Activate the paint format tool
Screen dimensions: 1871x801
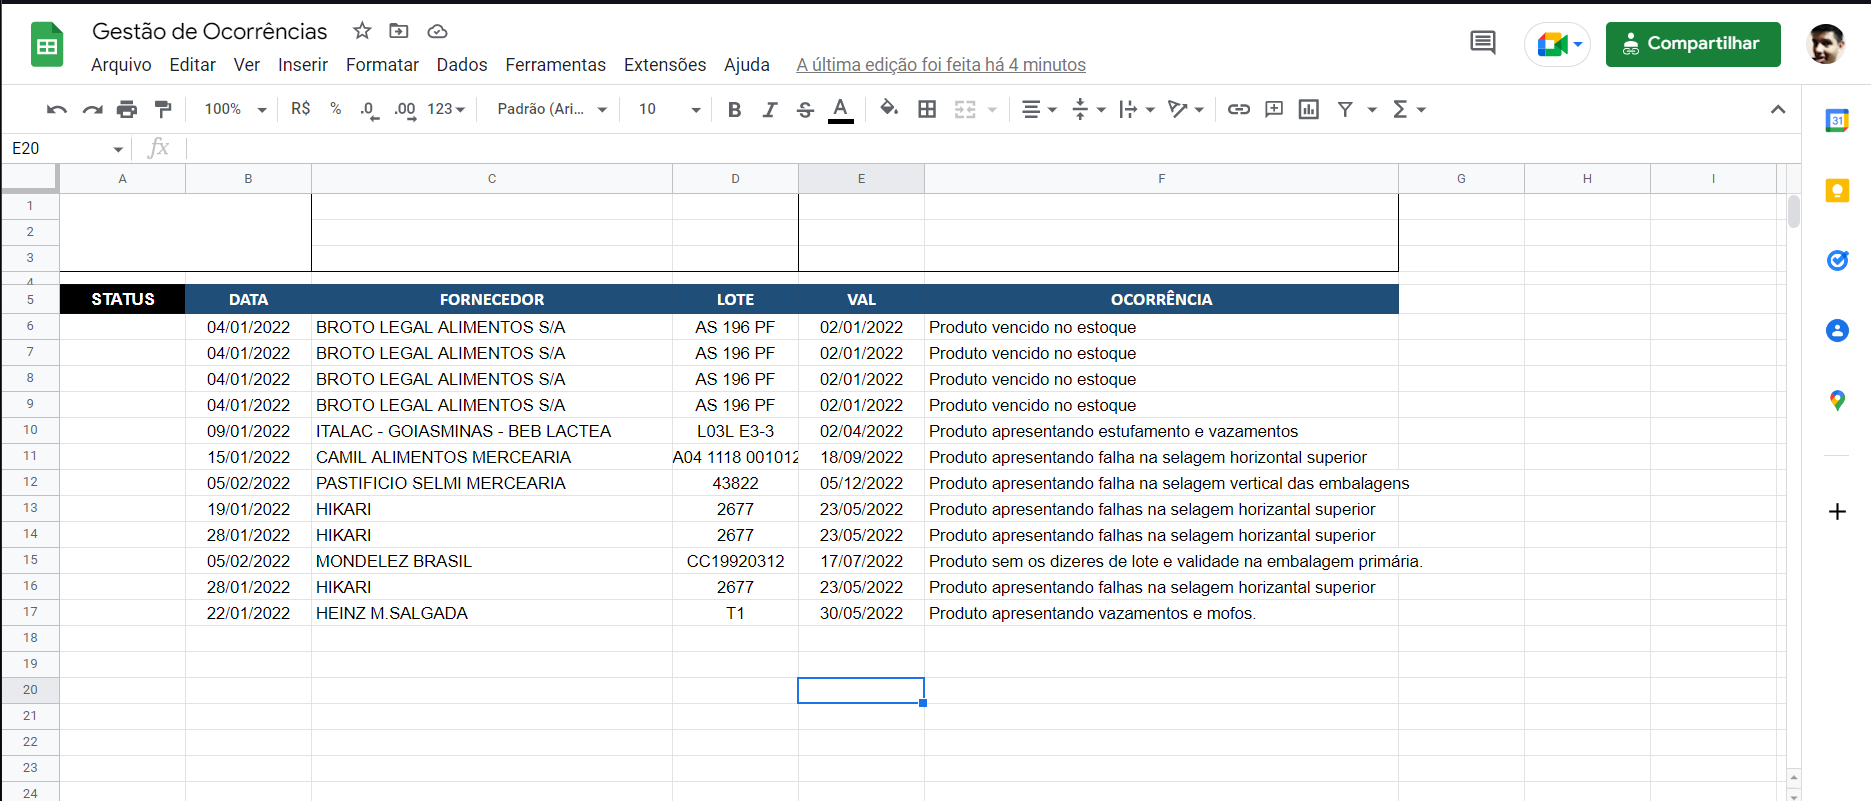click(162, 109)
